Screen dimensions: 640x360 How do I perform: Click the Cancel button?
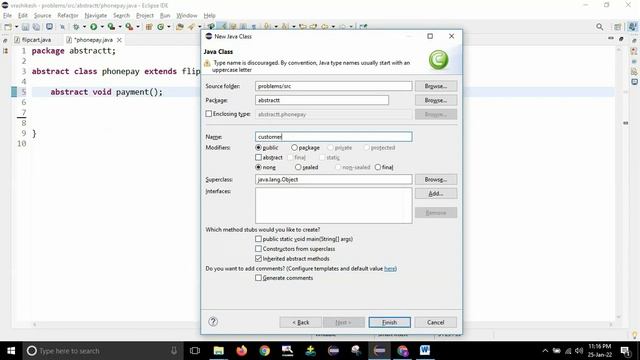pos(436,322)
